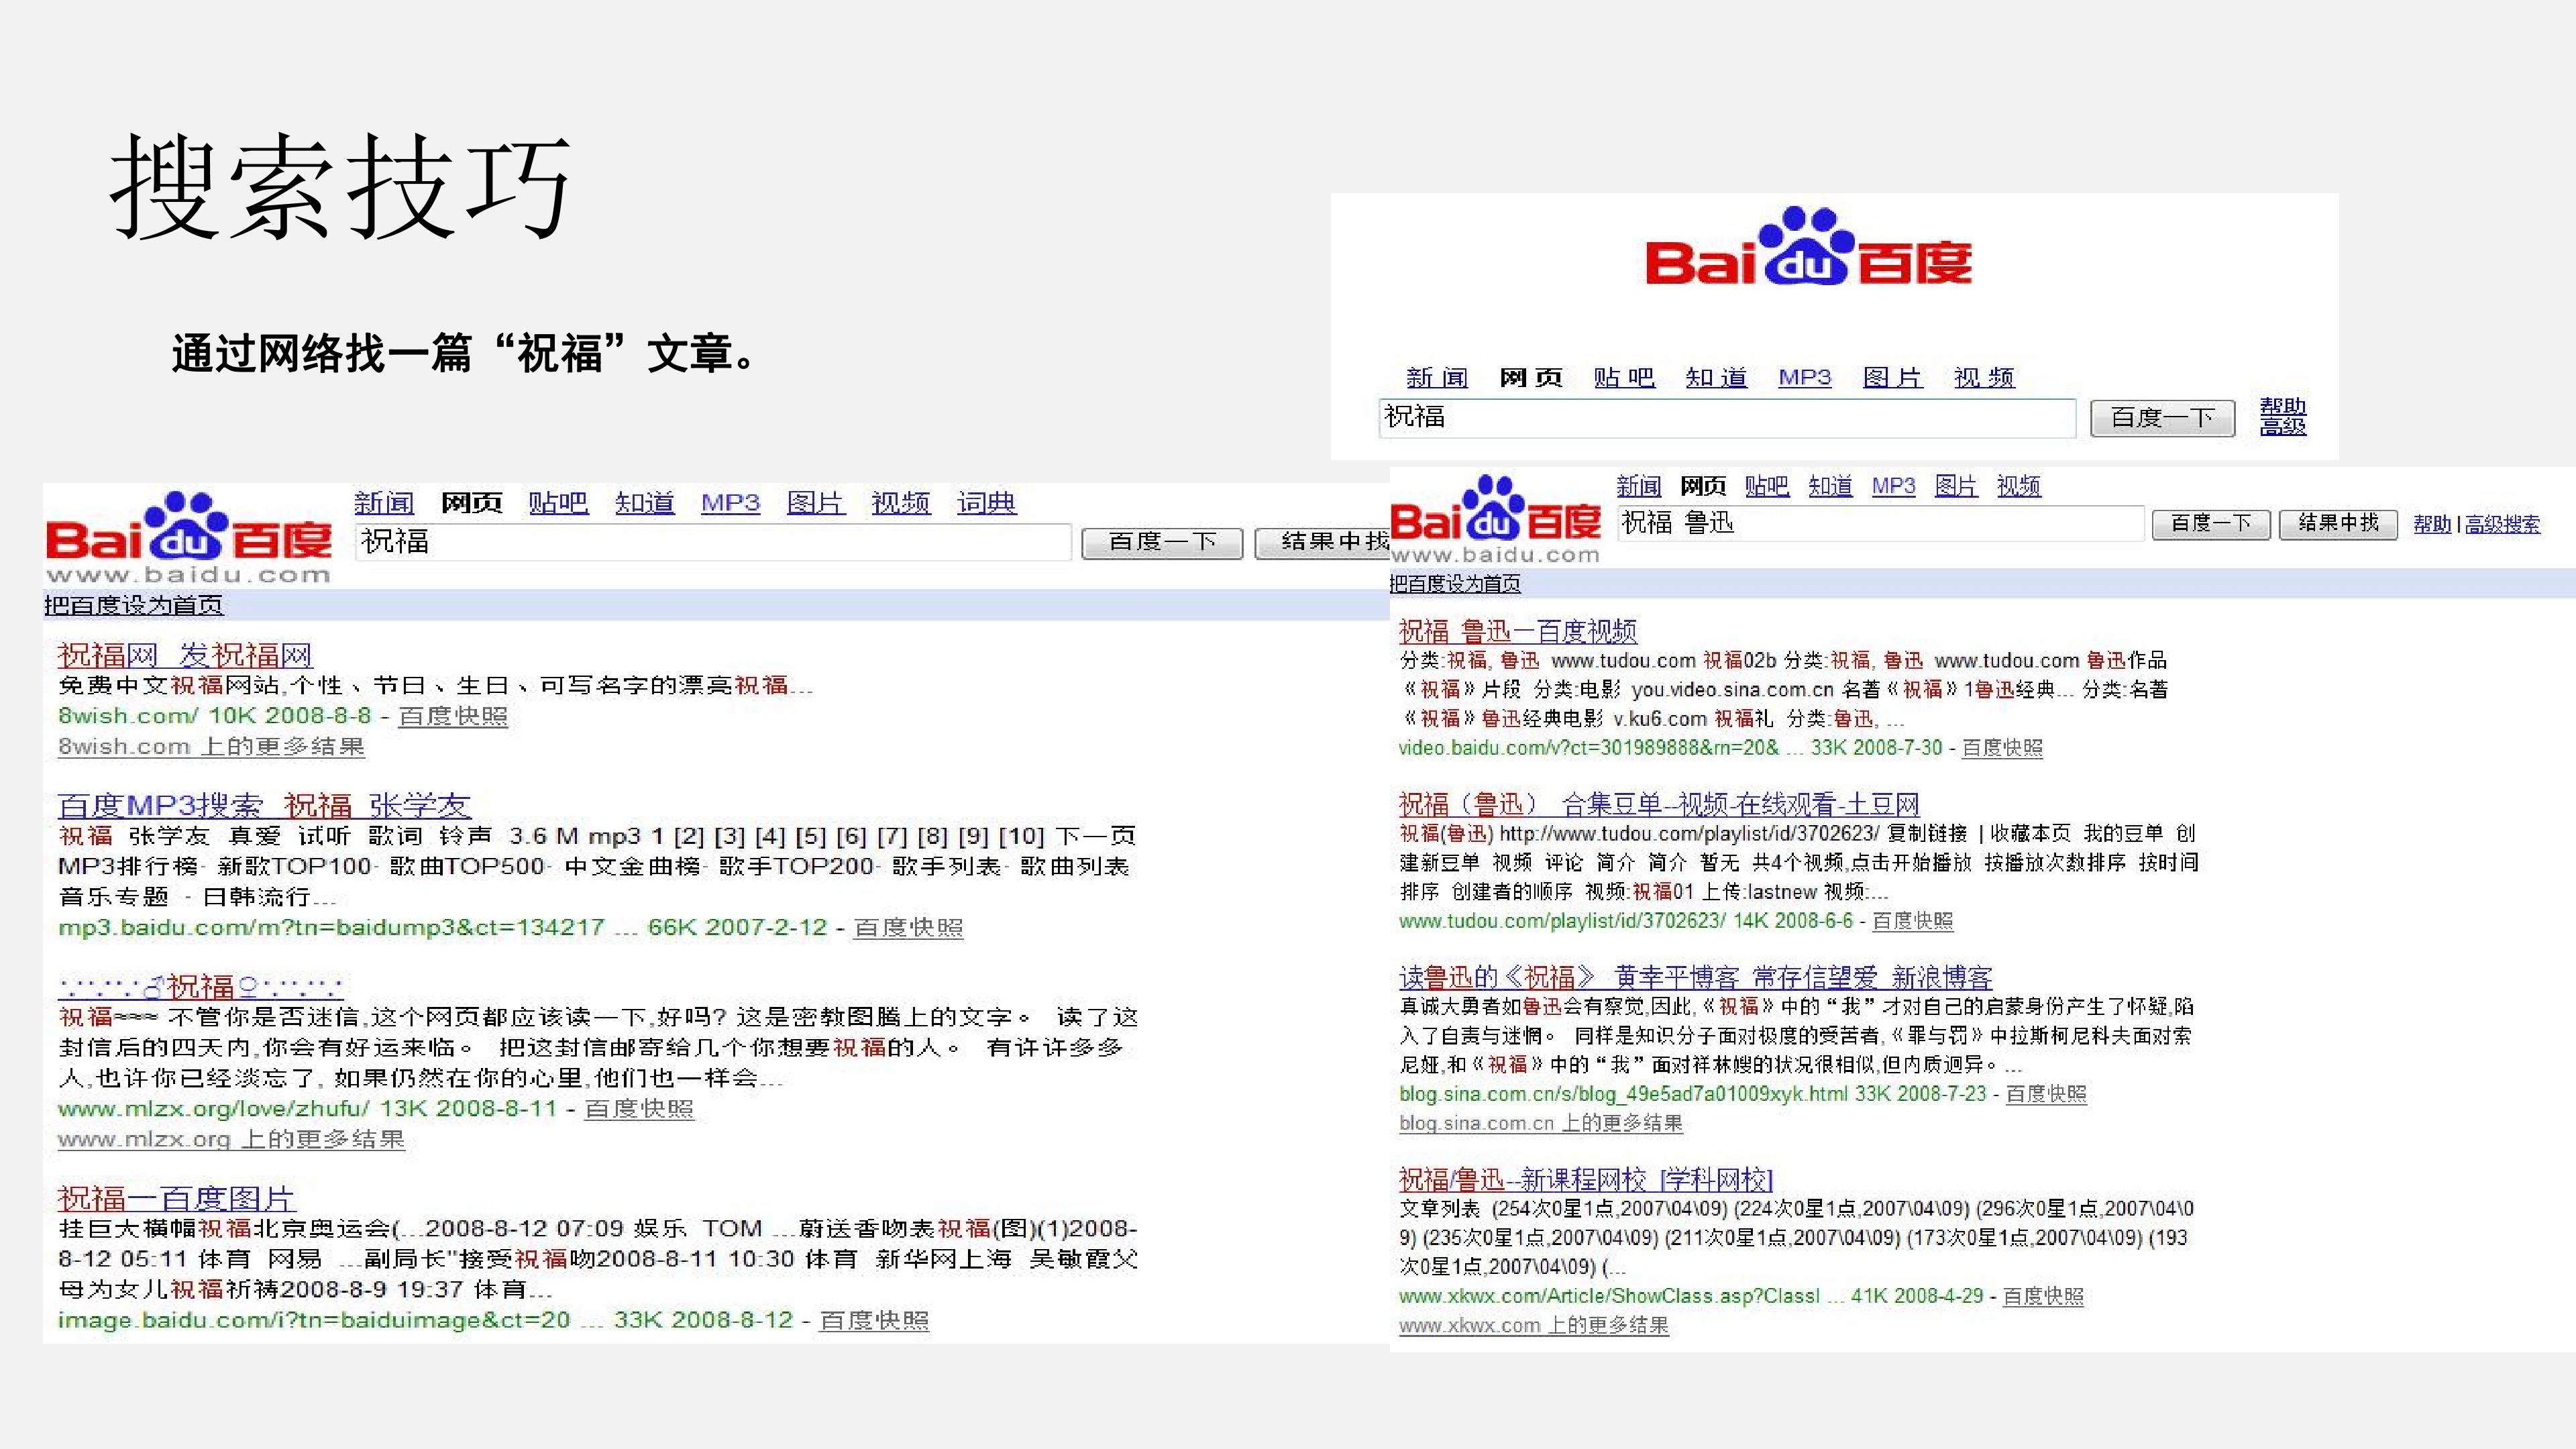
Task: Open the 祝福网 发祝福网 search result
Action: tap(185, 655)
